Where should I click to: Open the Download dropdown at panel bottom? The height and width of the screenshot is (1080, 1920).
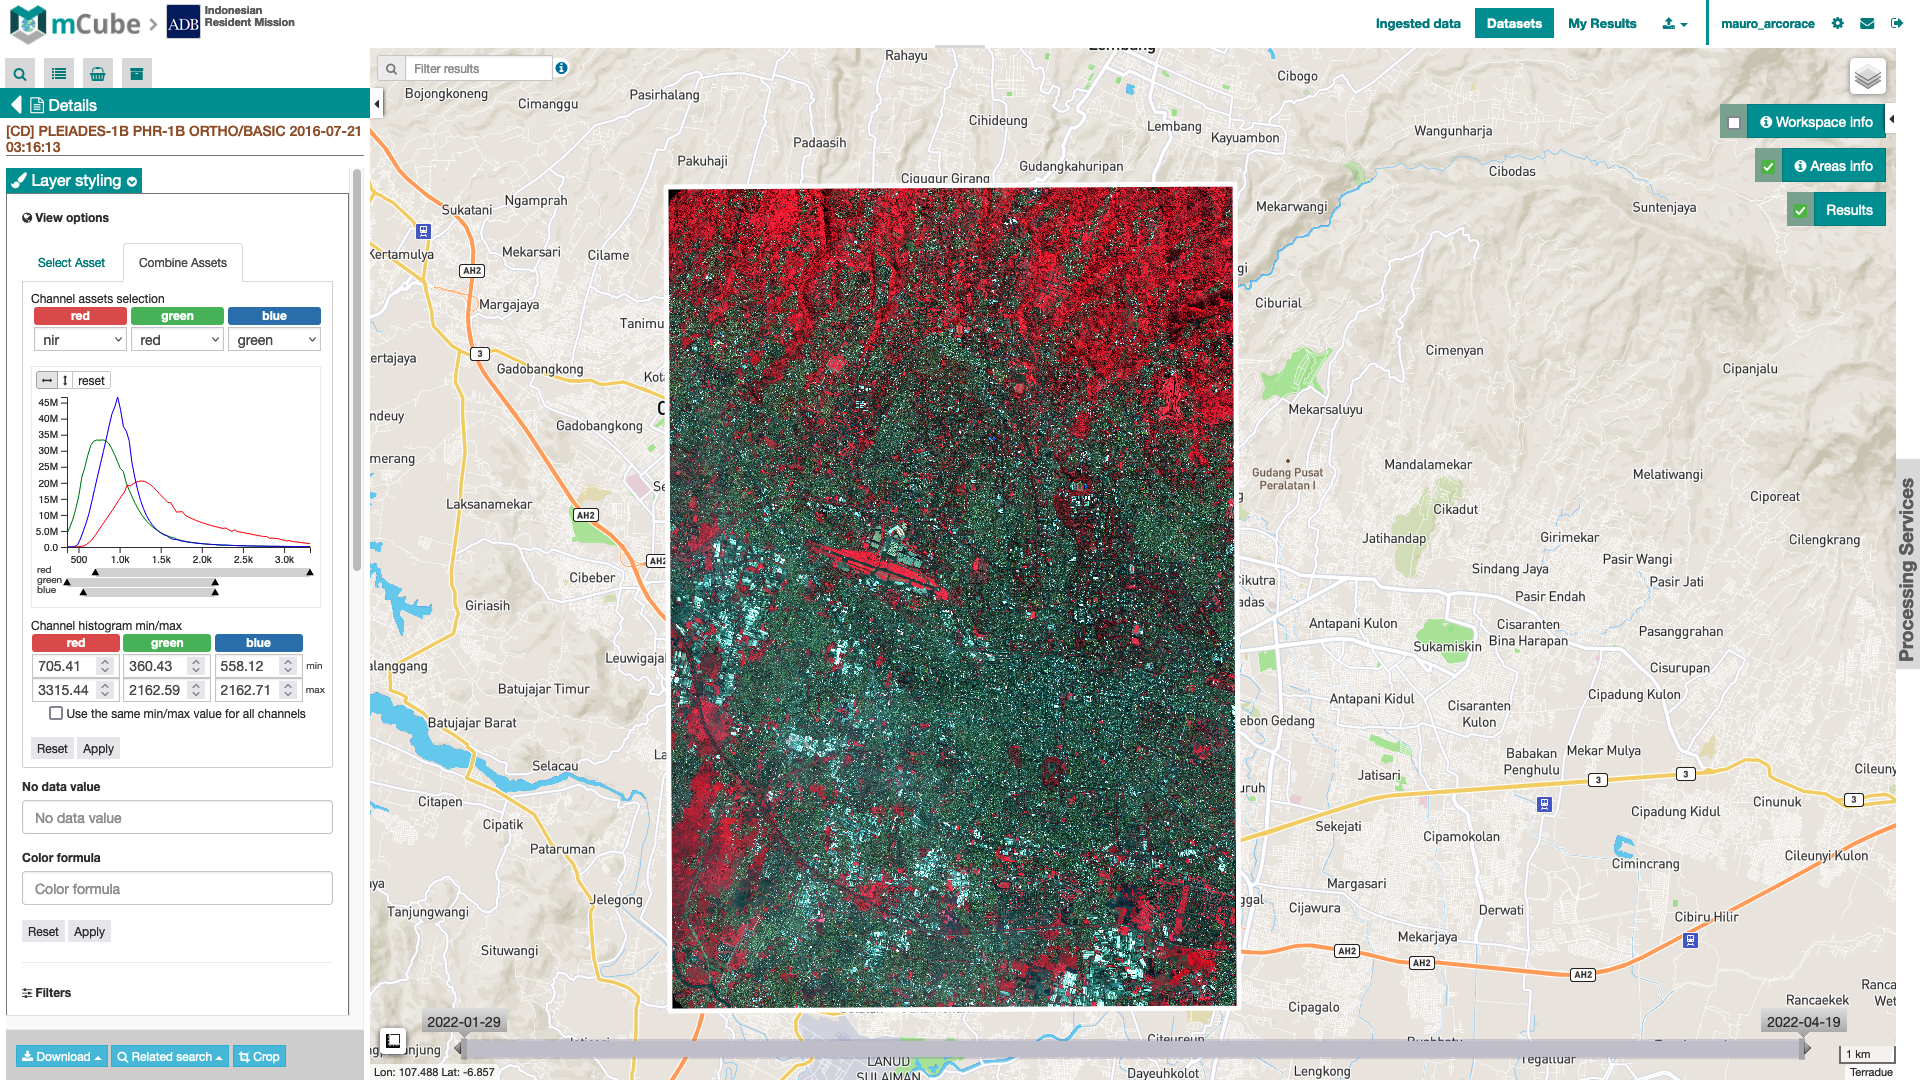[60, 1056]
